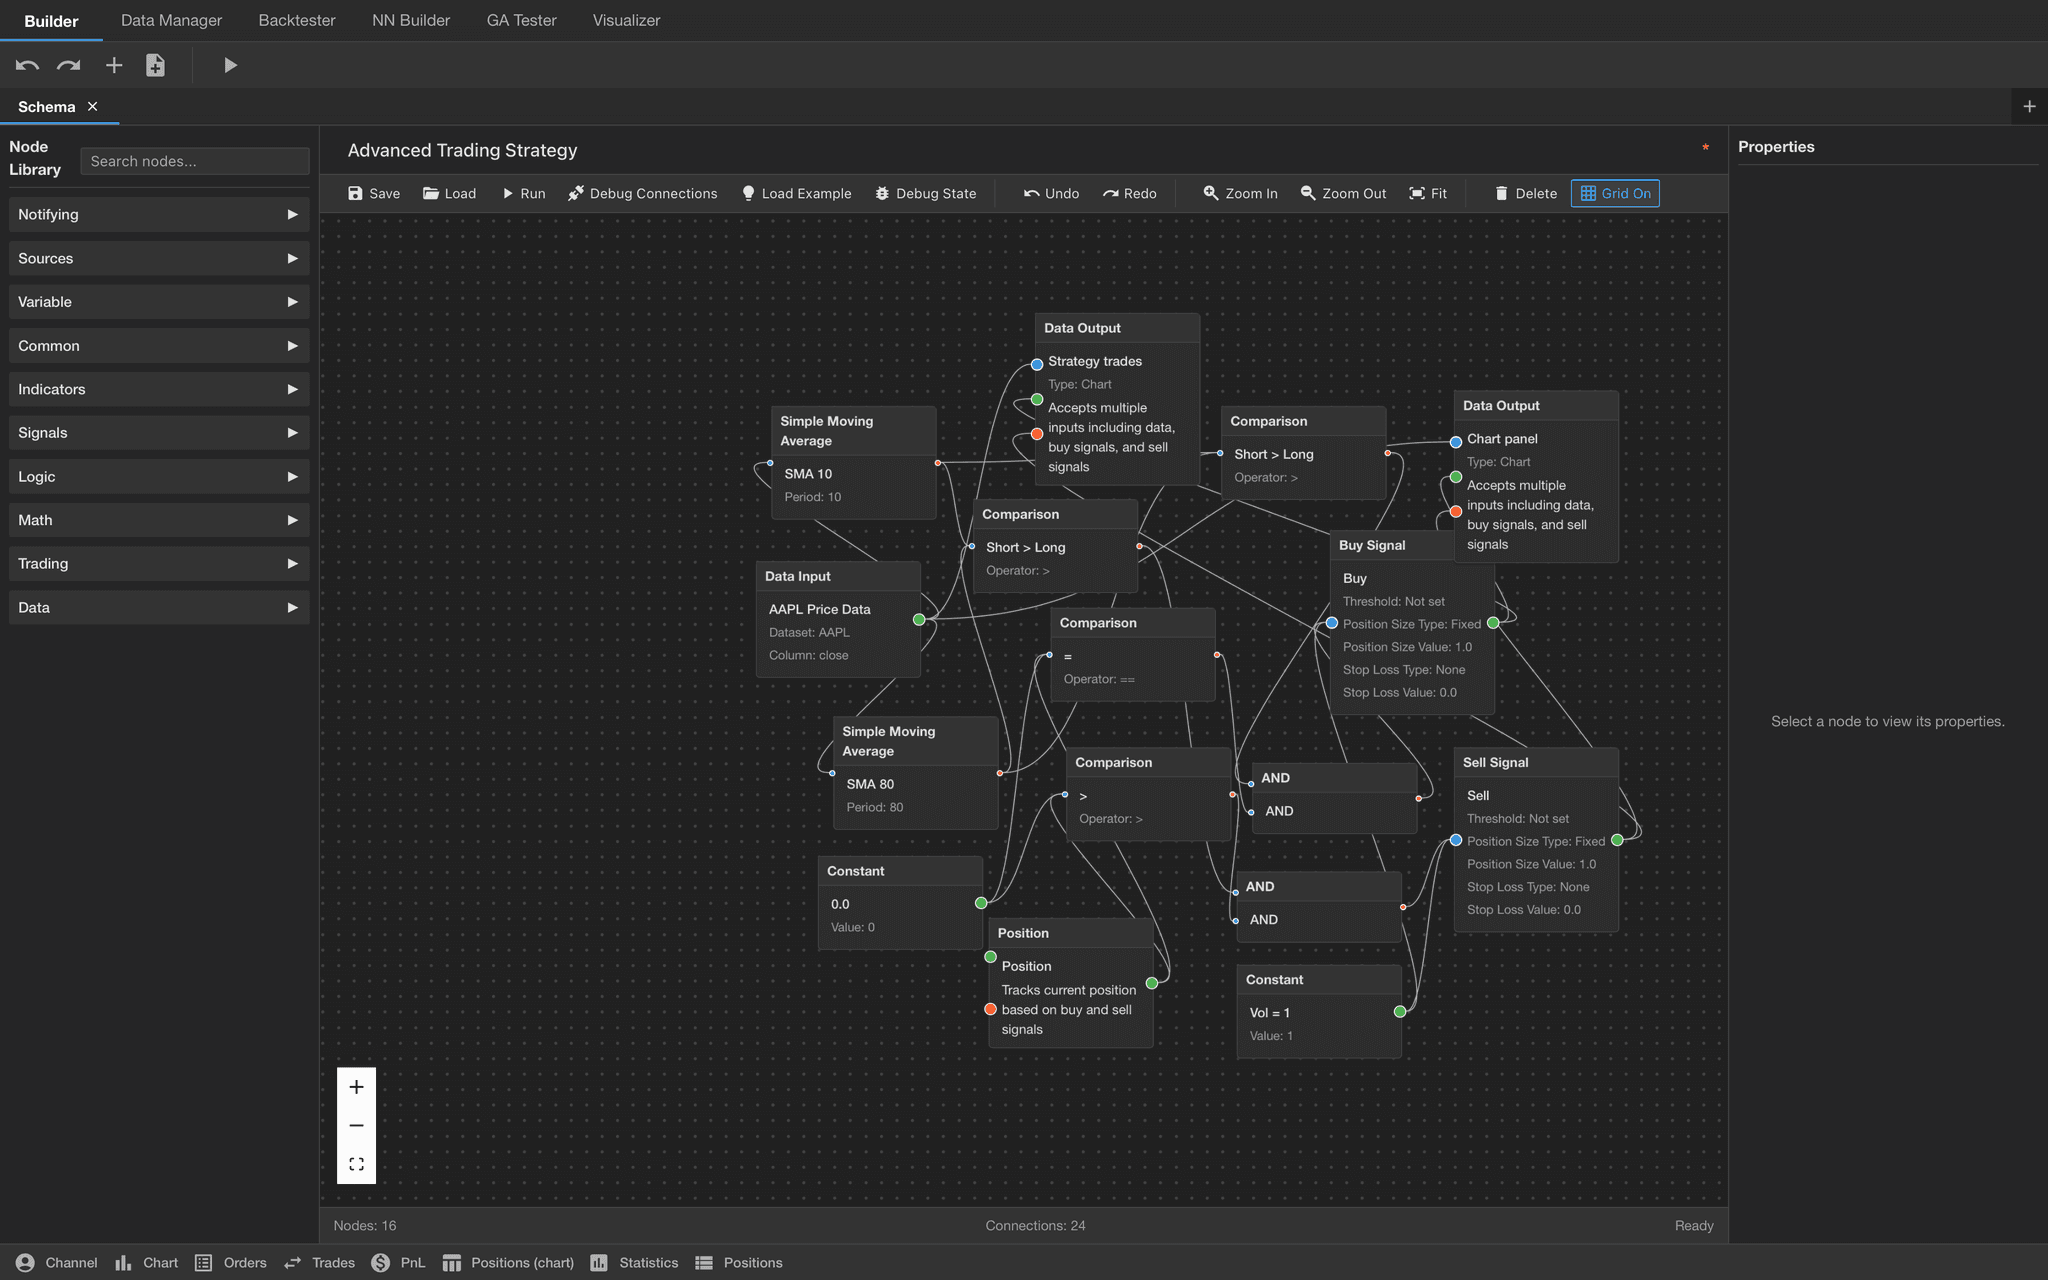Viewport: 2048px width, 1280px height.
Task: Click Delete in the canvas toolbar
Action: [1526, 193]
